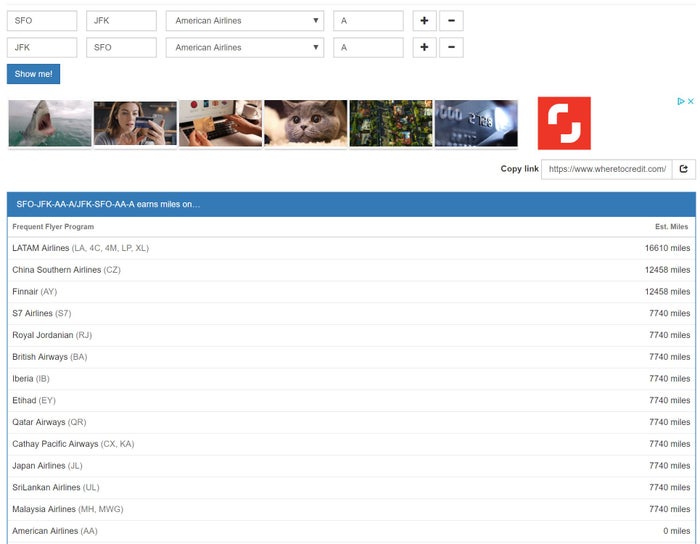Open the aerial neighborhood ad thumbnail

391,123
